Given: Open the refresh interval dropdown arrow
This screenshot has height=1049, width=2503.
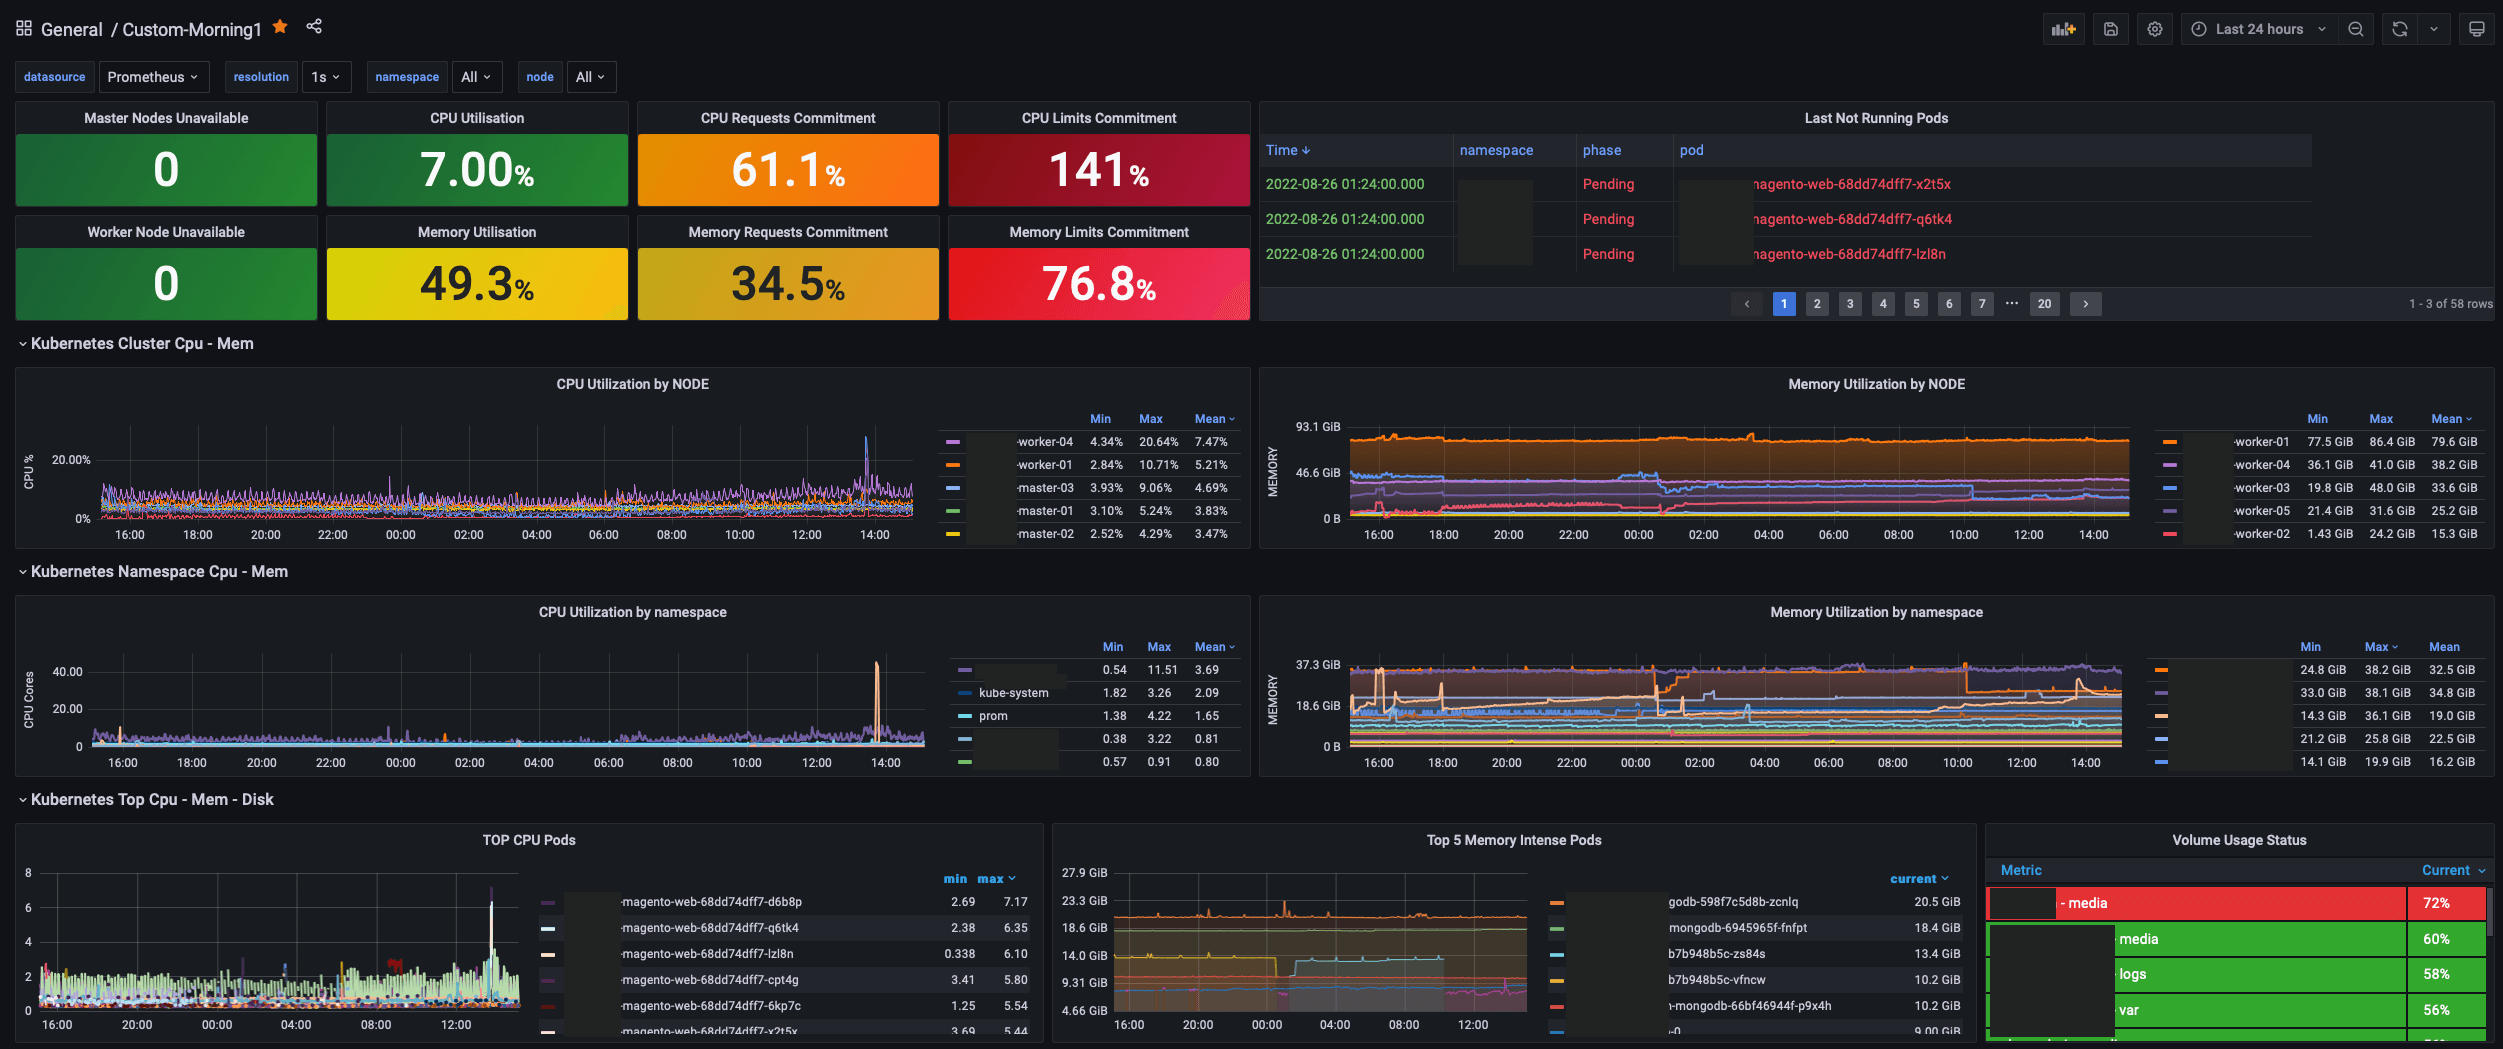Looking at the screenshot, I should tap(2434, 29).
